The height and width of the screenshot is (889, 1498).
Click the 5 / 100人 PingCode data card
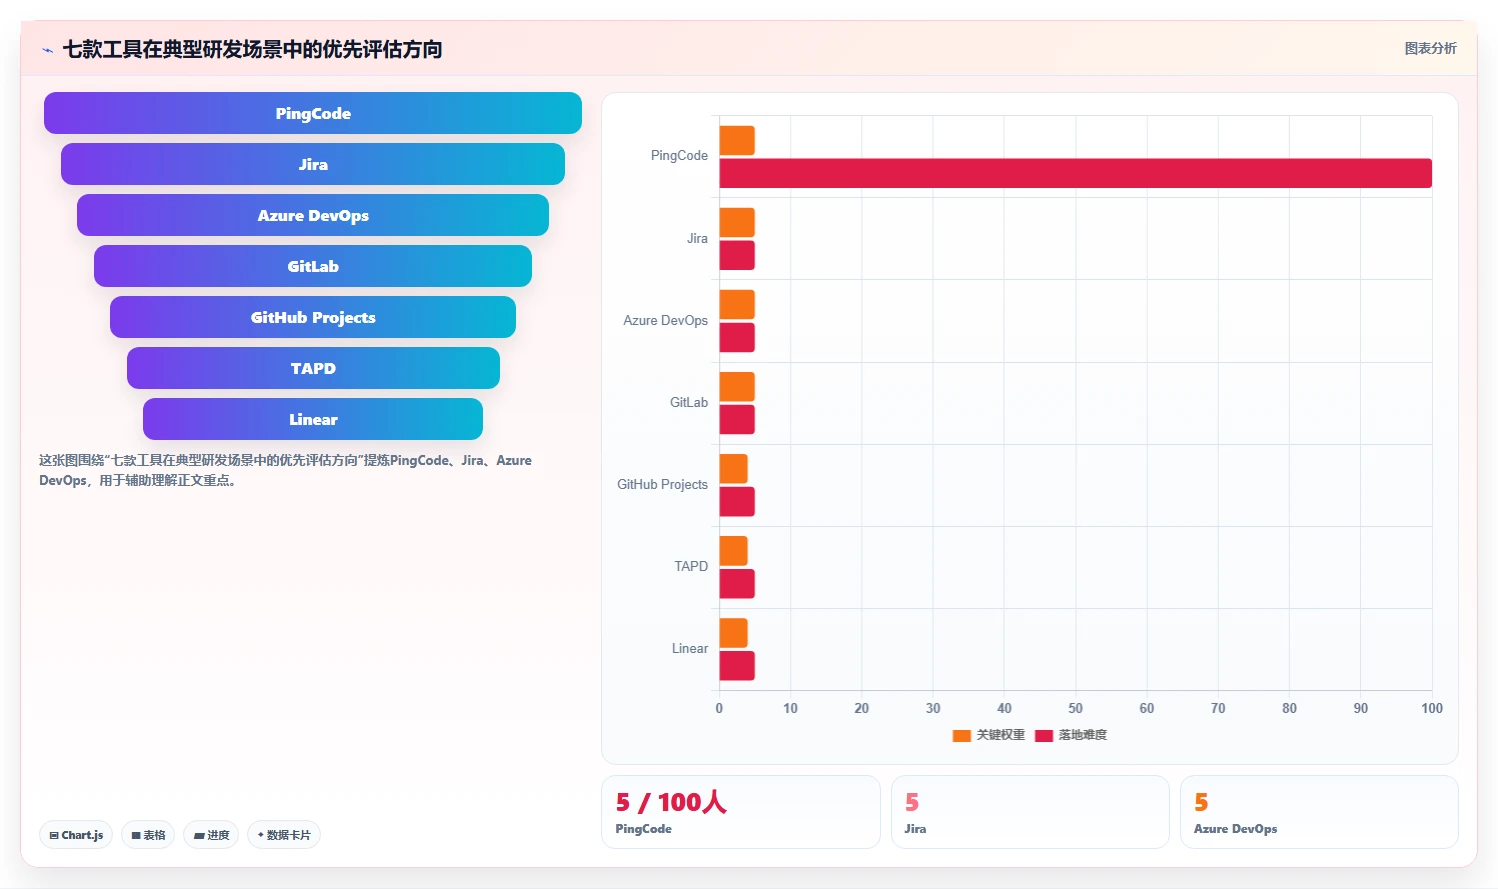click(x=741, y=812)
